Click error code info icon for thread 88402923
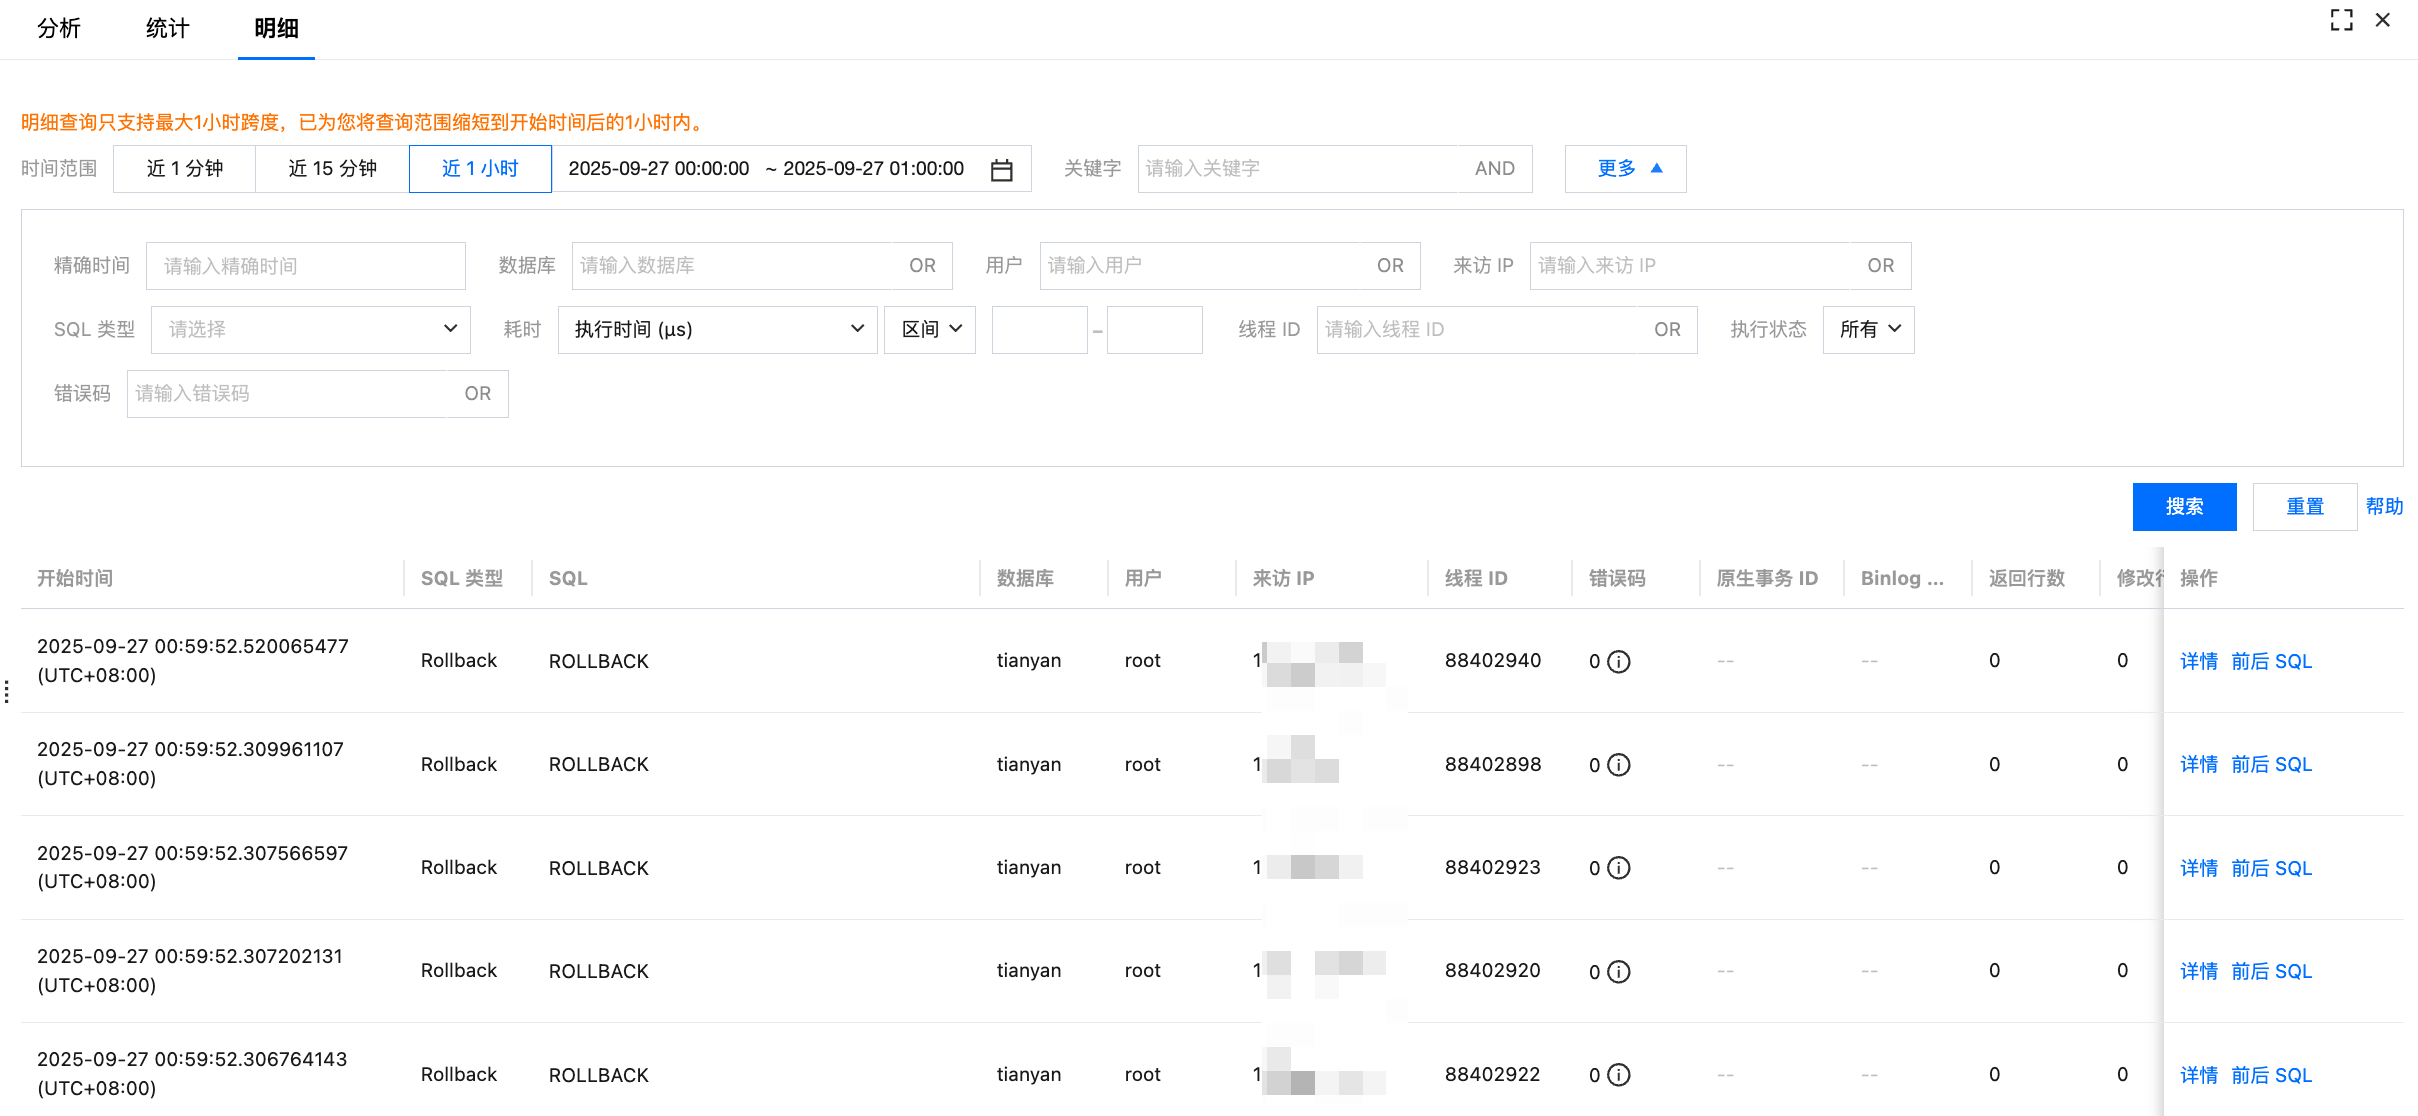 [1618, 868]
